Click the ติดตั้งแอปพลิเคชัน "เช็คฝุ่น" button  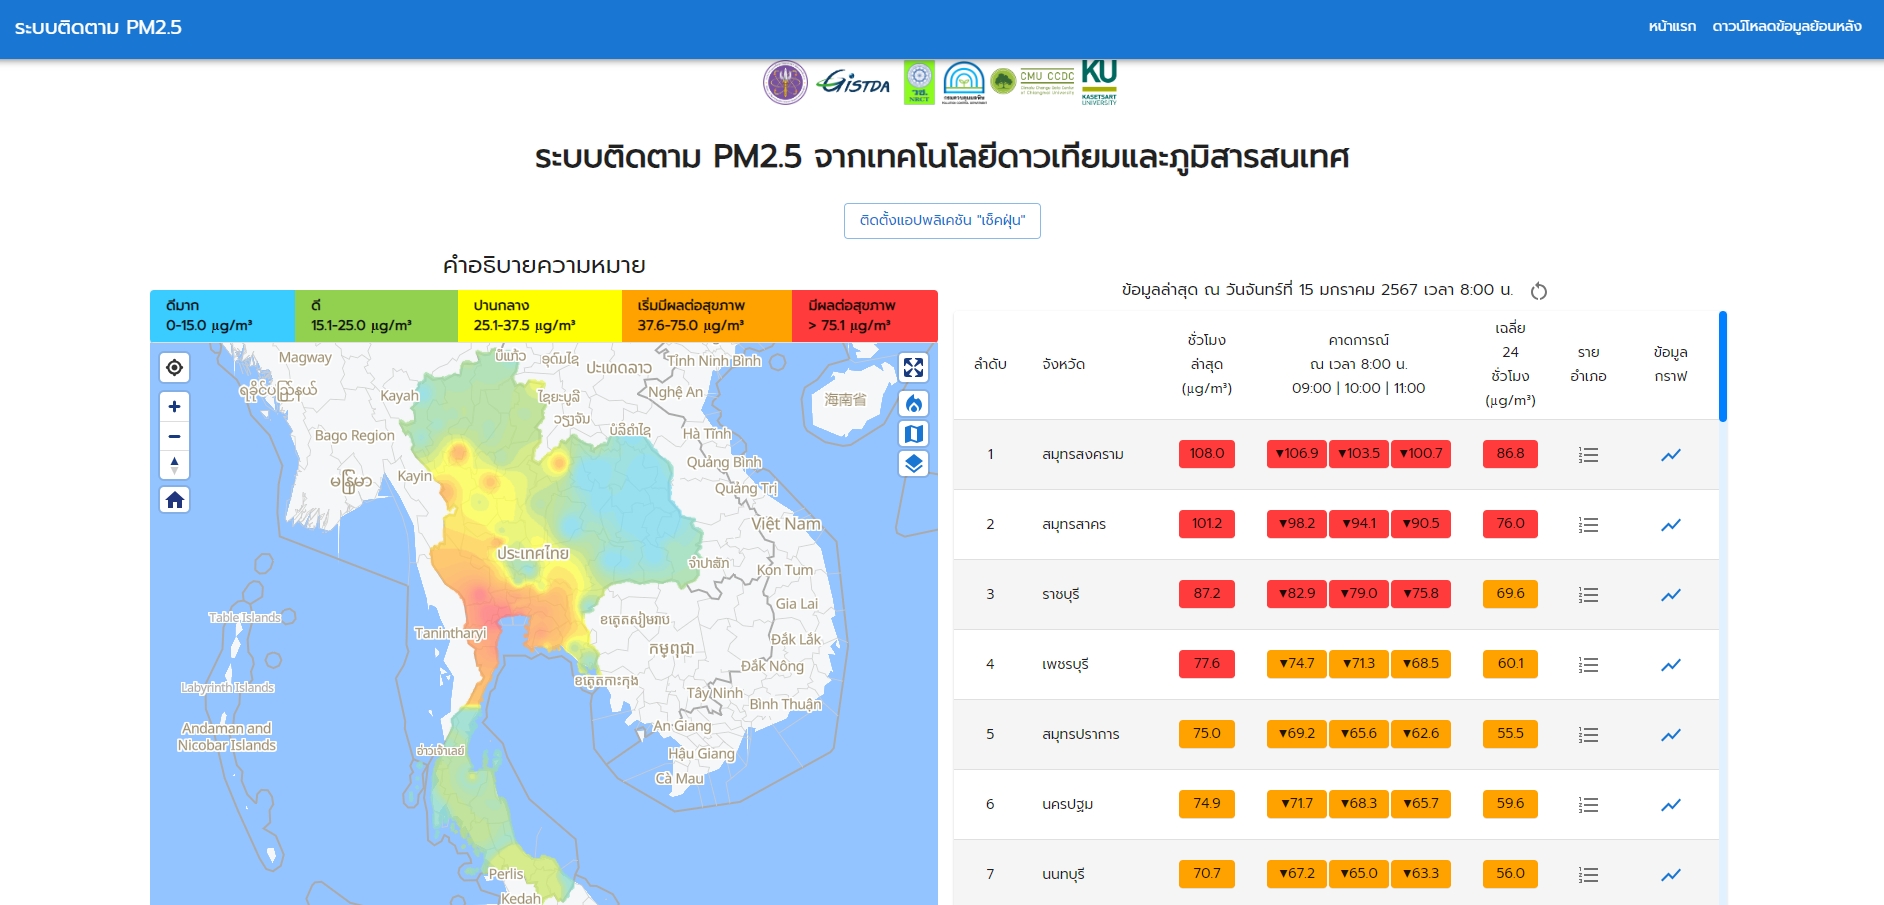[942, 221]
